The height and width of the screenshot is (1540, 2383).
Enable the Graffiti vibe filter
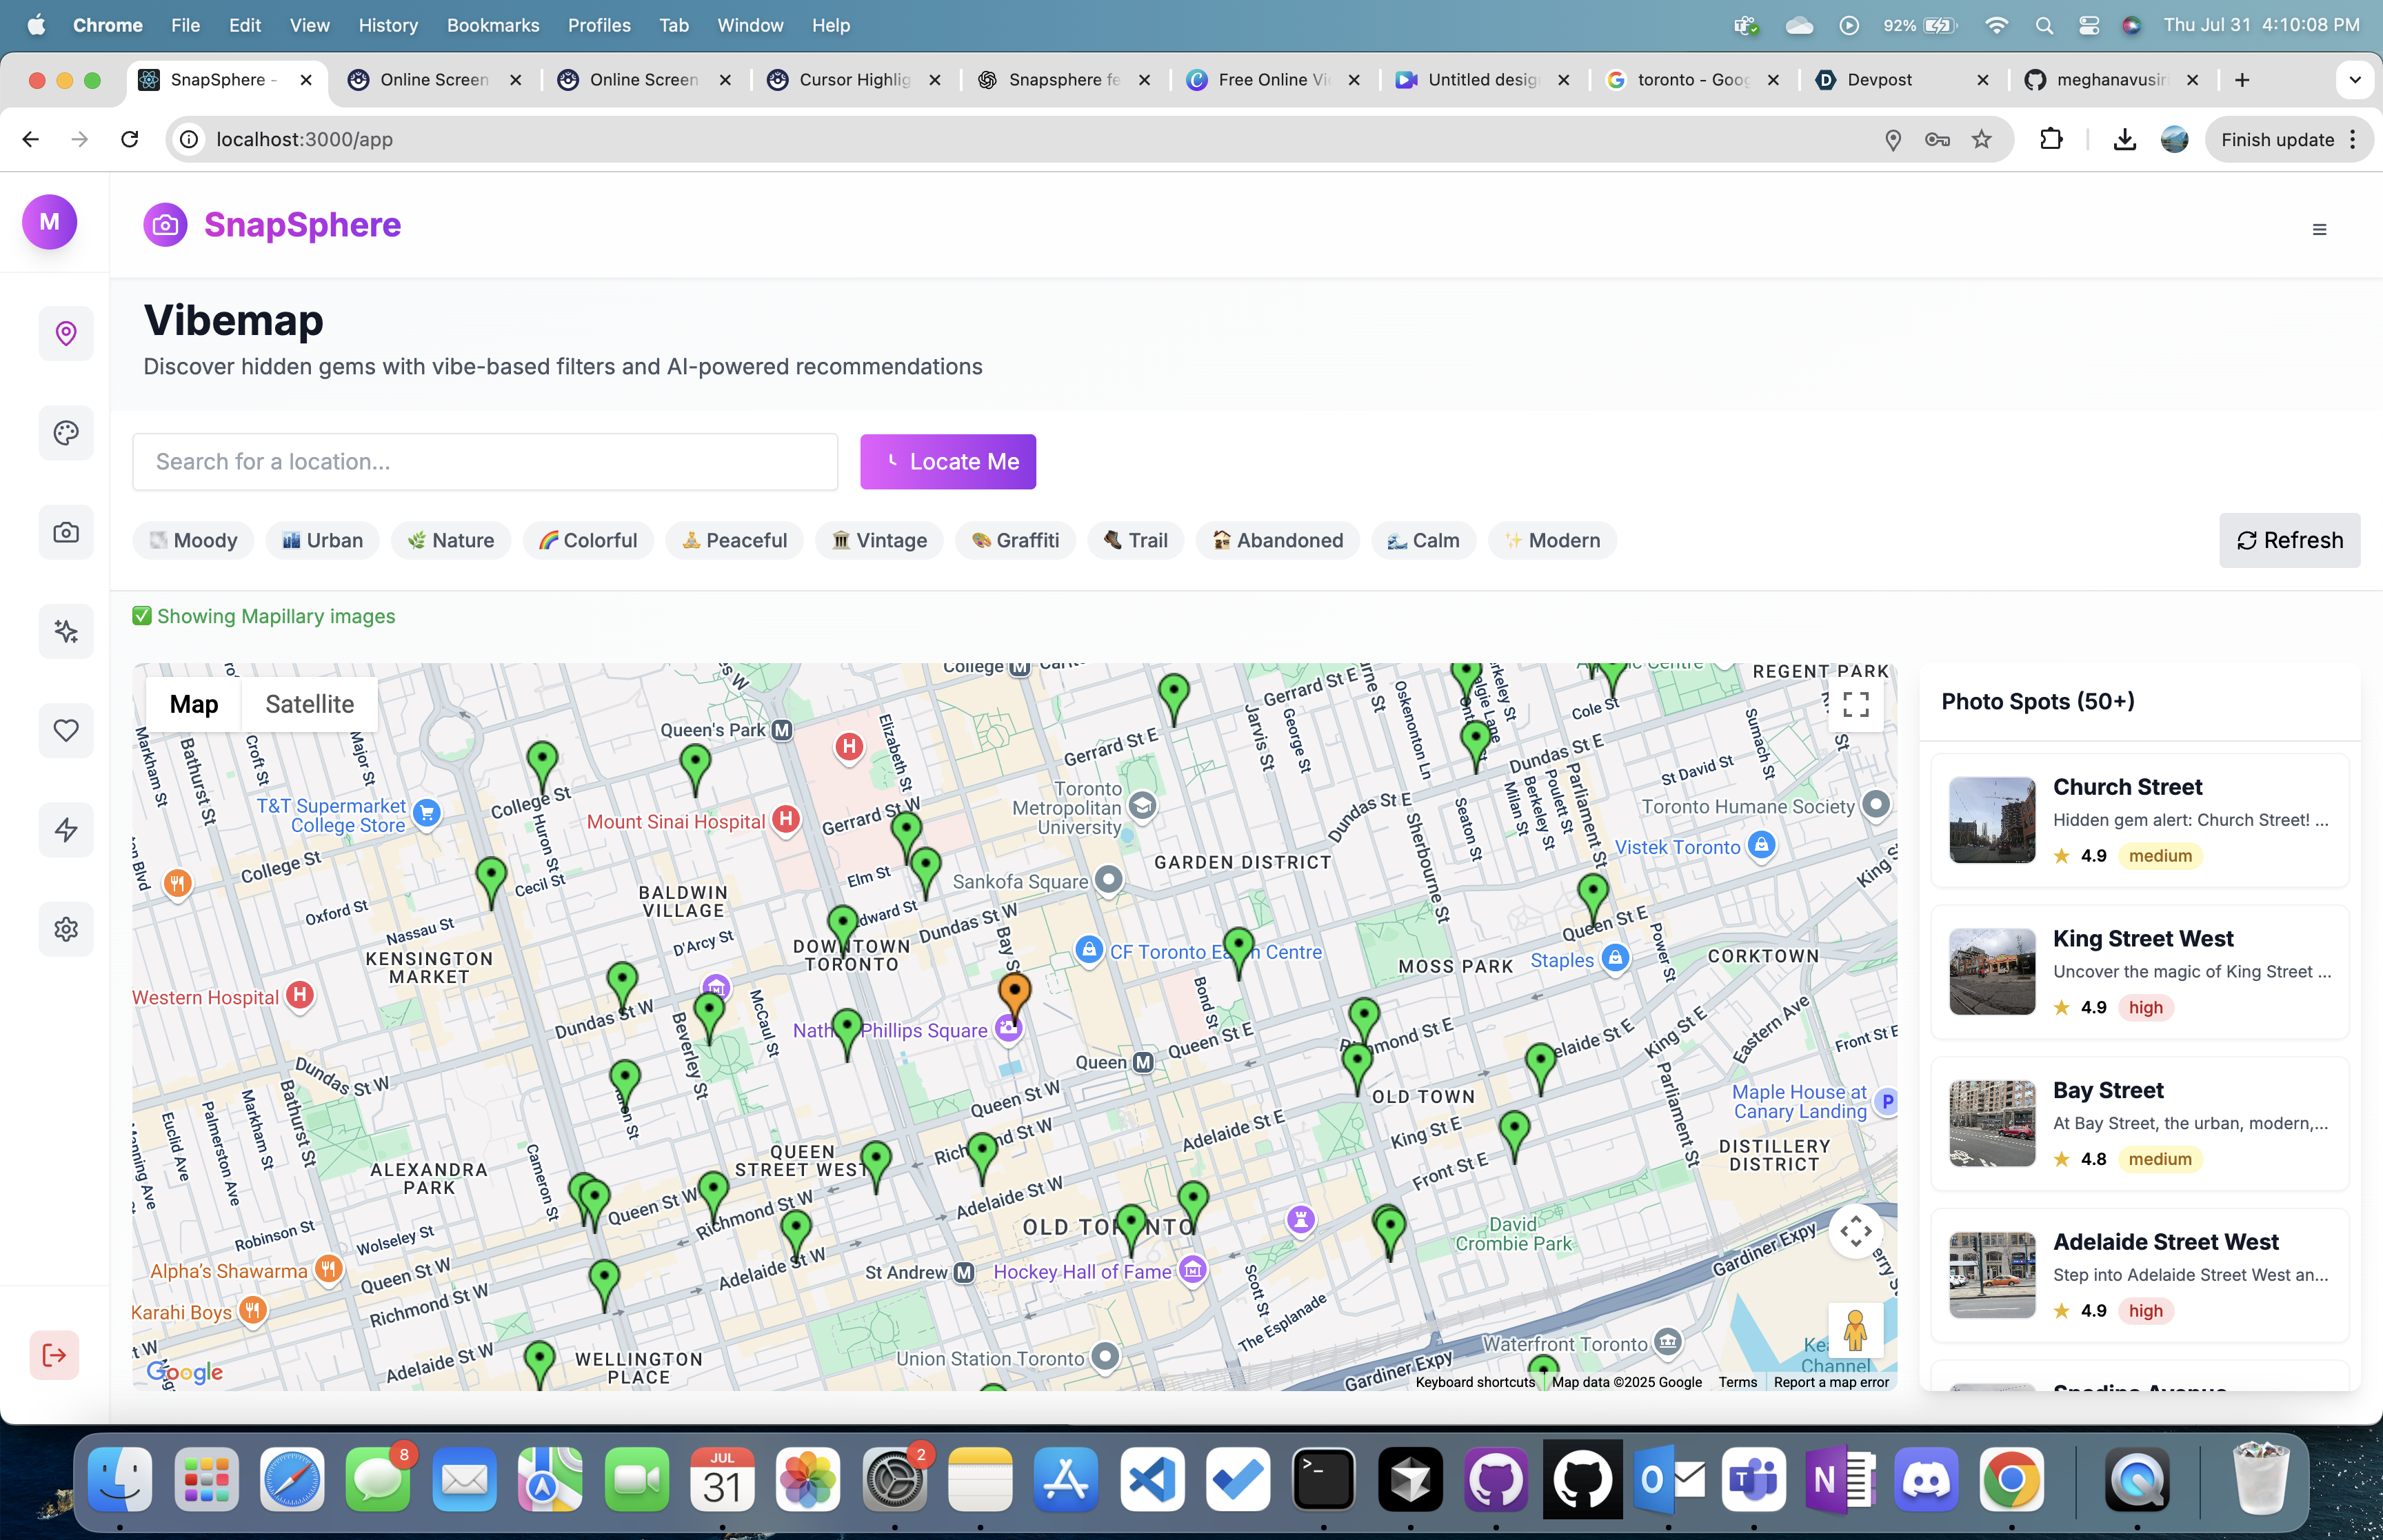(1015, 540)
